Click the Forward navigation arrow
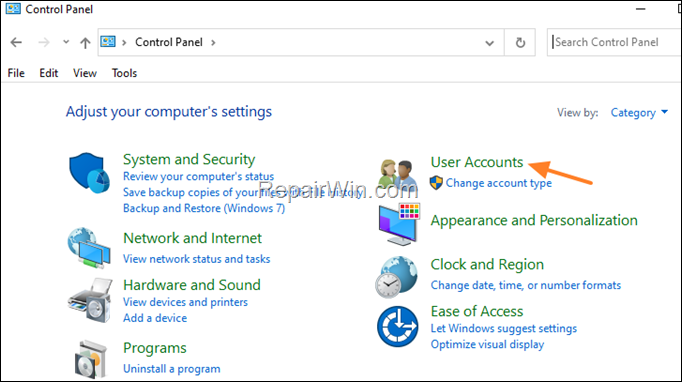Viewport: 682px width, 382px height. click(43, 42)
